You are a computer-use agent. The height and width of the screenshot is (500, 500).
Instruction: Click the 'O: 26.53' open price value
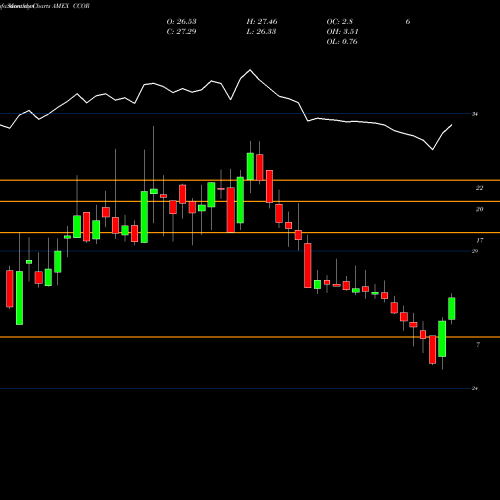point(181,22)
